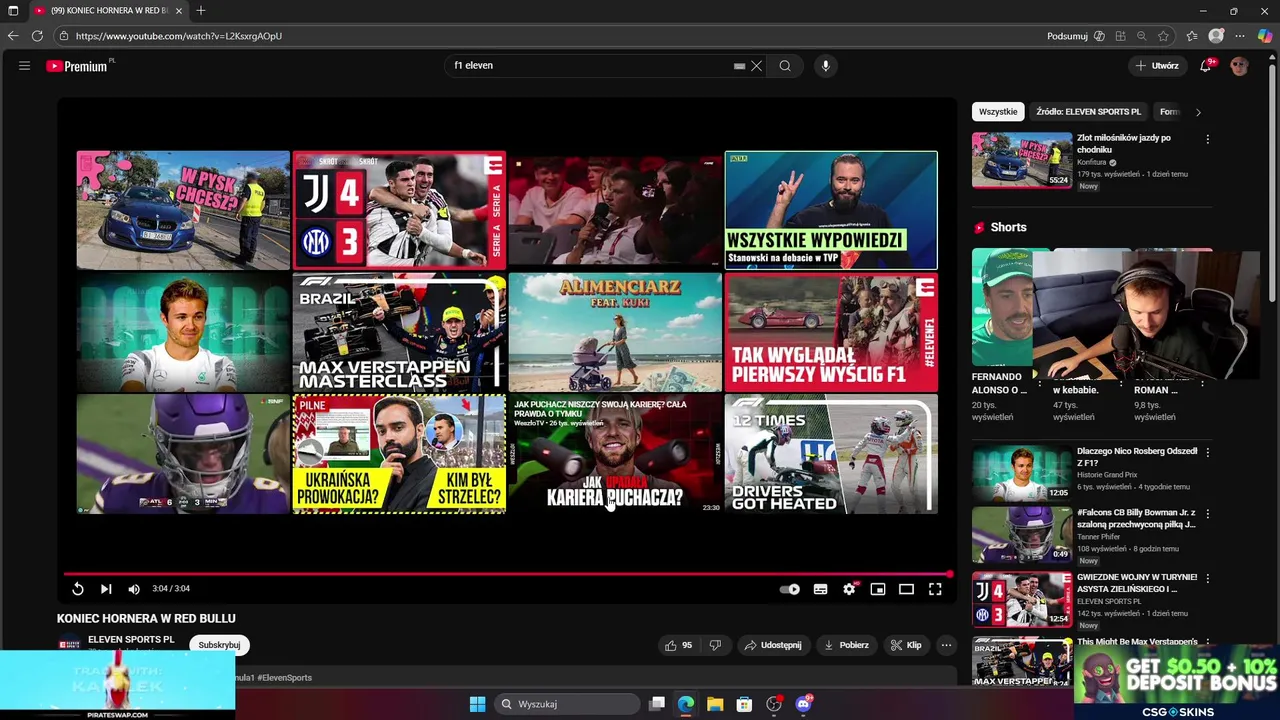Click the Udostępnij share button
This screenshot has width=1280, height=720.
[772, 645]
